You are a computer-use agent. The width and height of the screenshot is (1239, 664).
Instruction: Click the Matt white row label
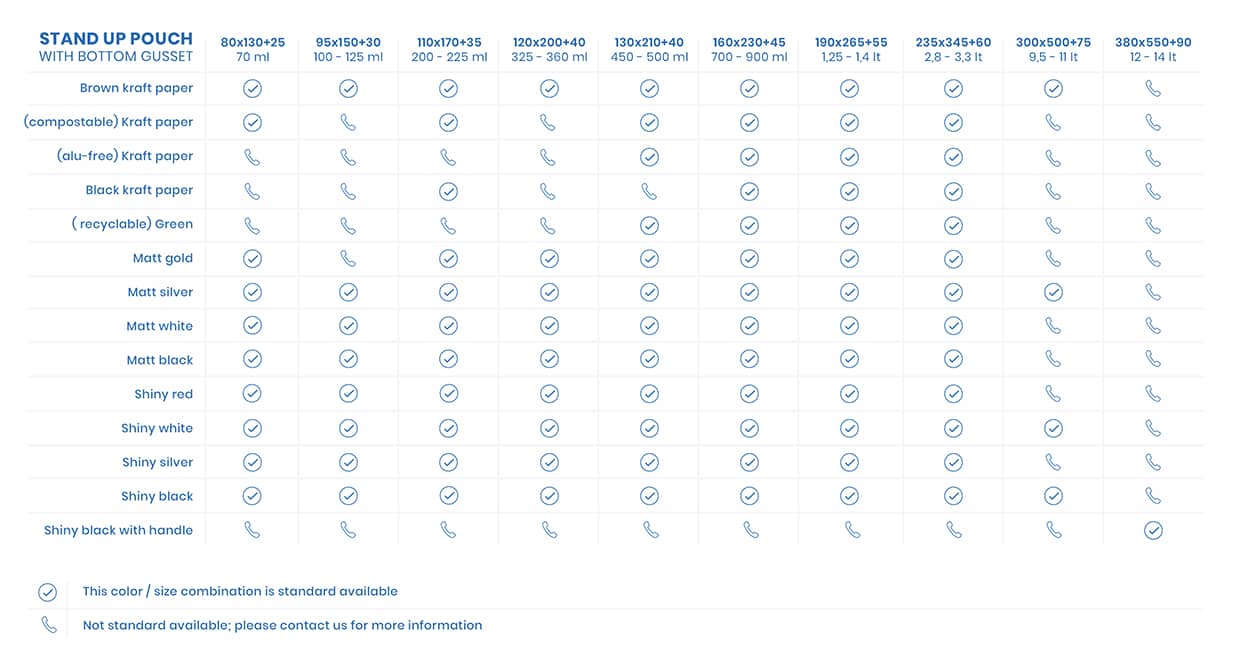(159, 326)
